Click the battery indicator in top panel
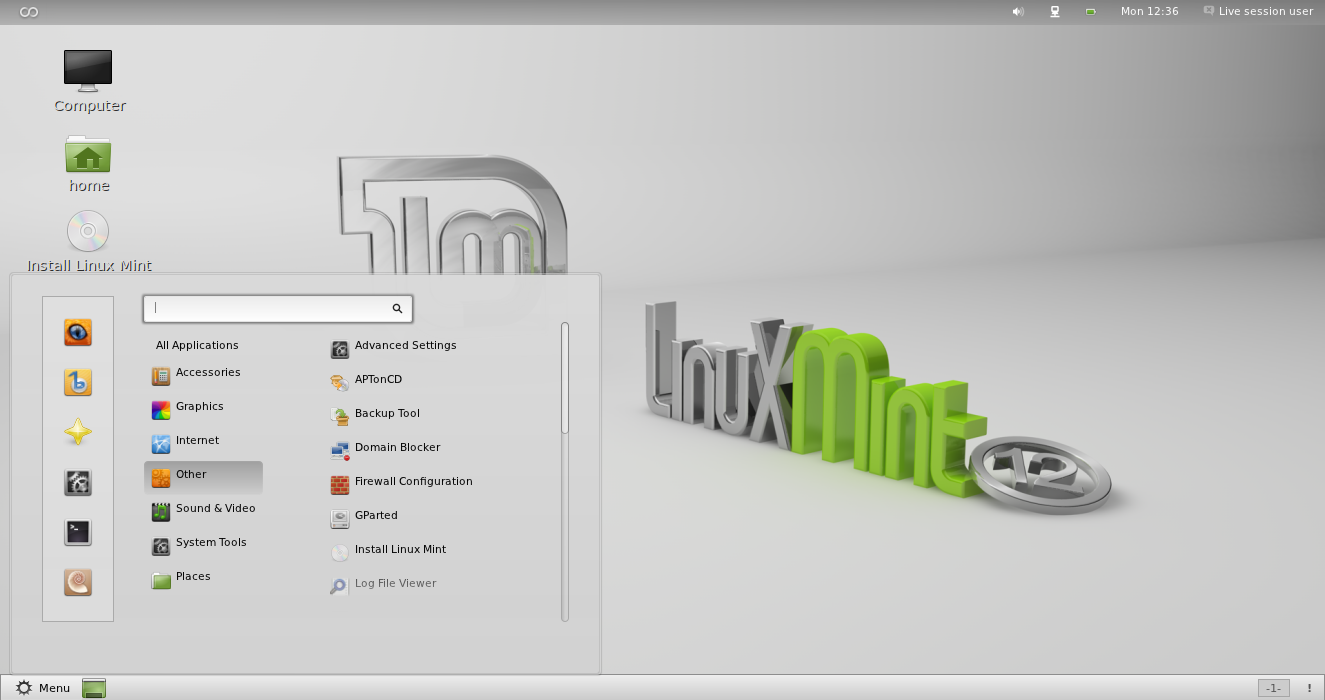Image resolution: width=1325 pixels, height=700 pixels. coord(1090,12)
